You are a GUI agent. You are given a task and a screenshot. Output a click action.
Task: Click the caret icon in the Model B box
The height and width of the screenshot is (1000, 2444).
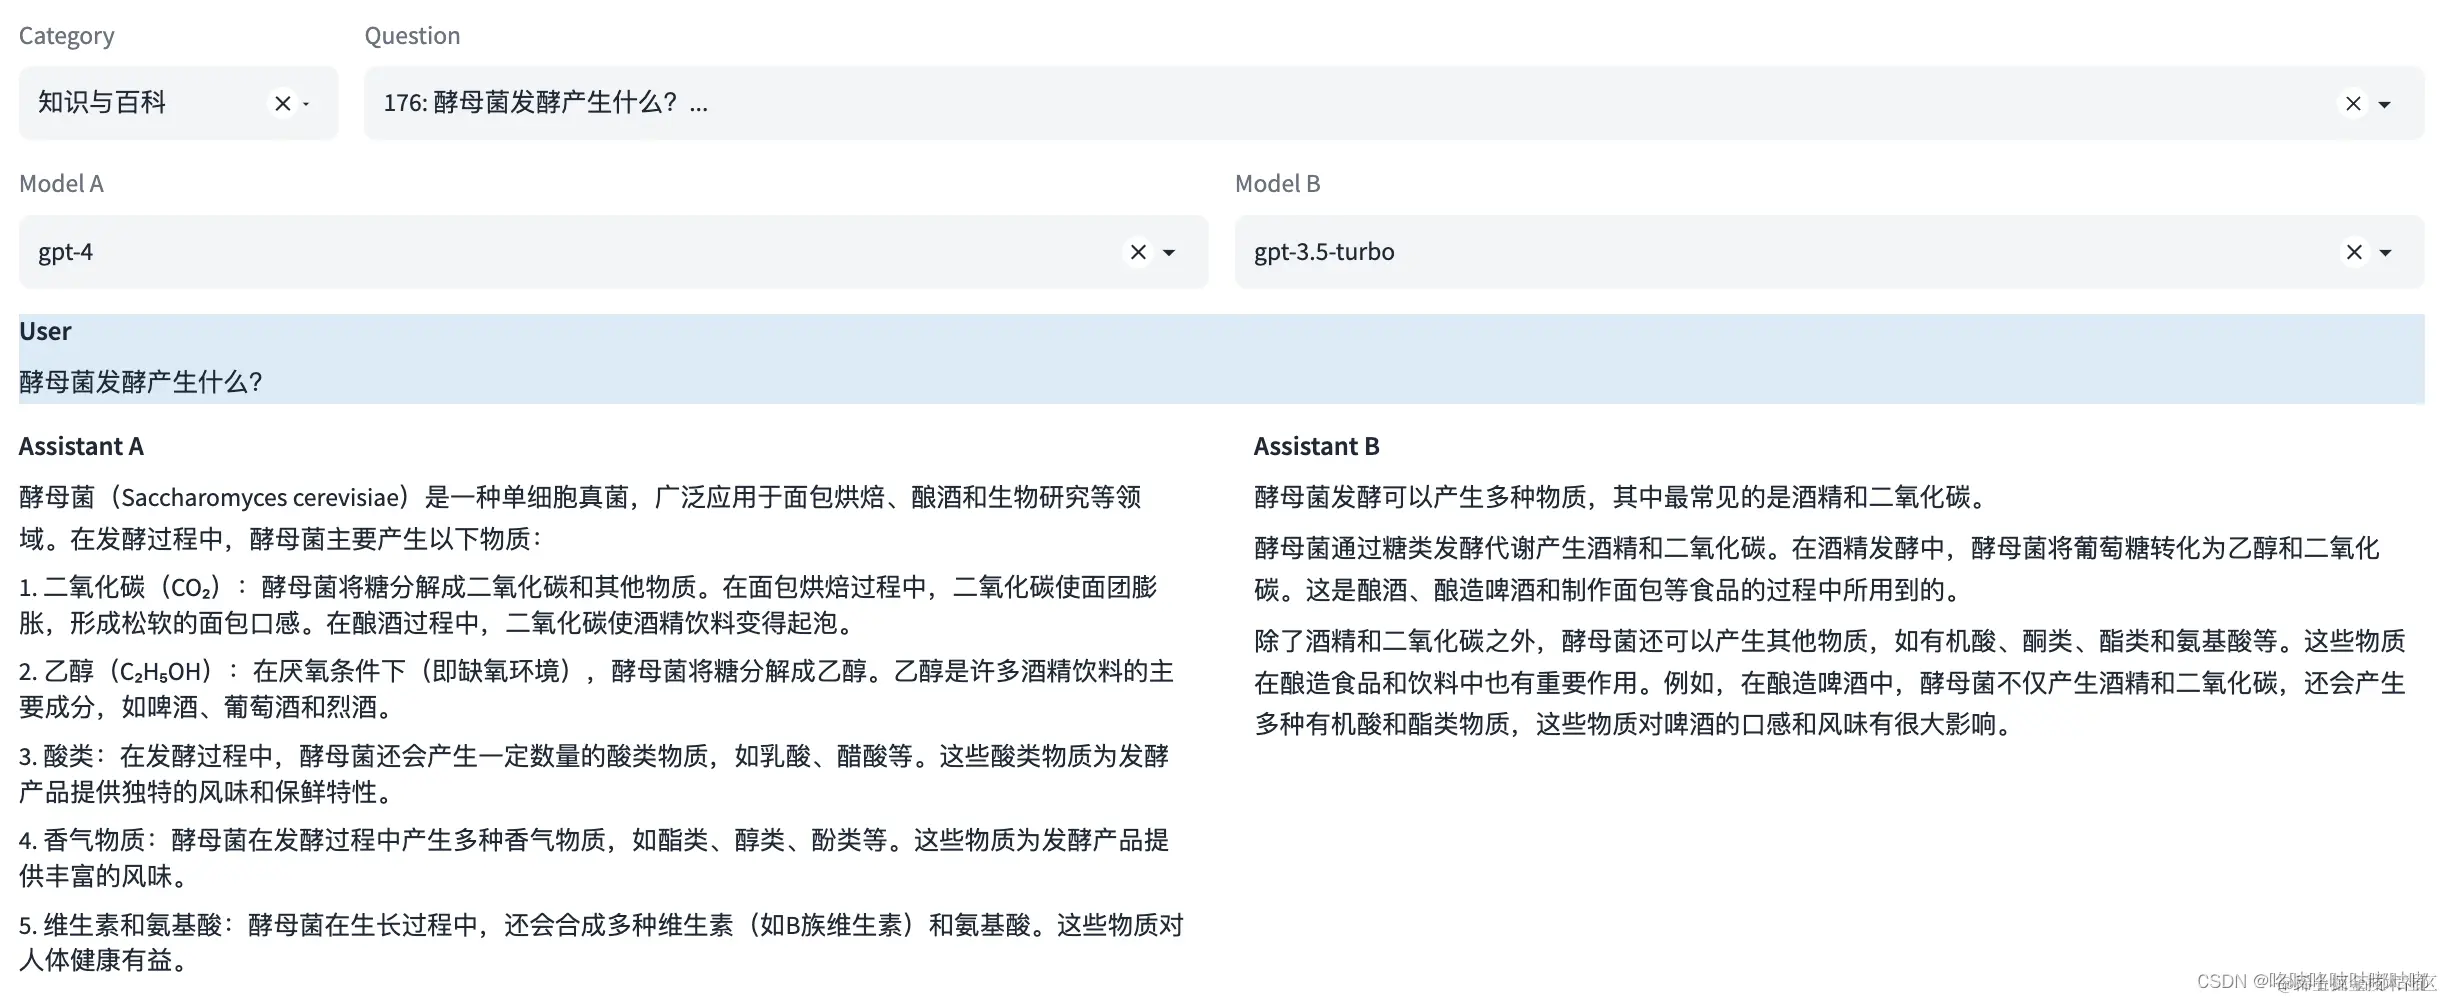[2386, 253]
